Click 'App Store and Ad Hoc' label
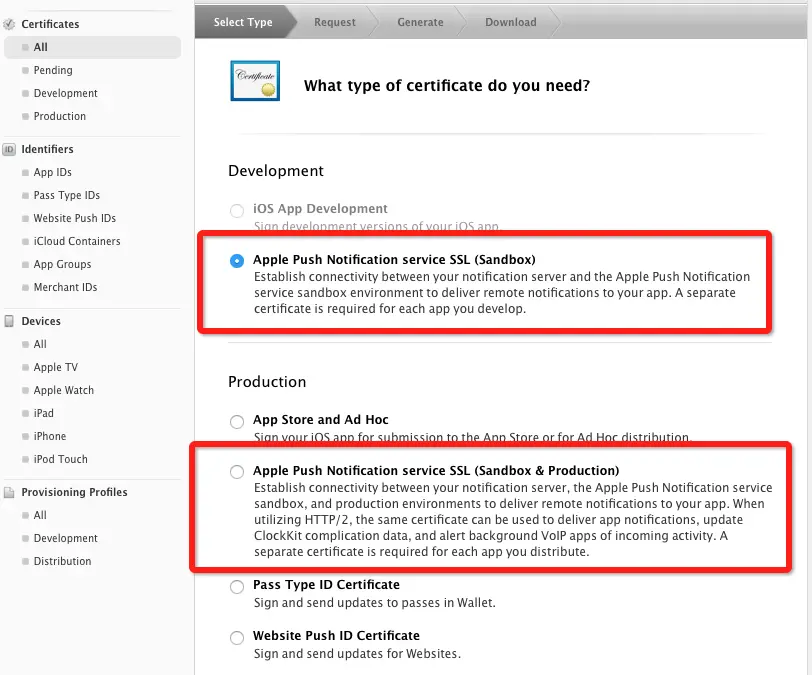Image resolution: width=812 pixels, height=675 pixels. pos(321,420)
